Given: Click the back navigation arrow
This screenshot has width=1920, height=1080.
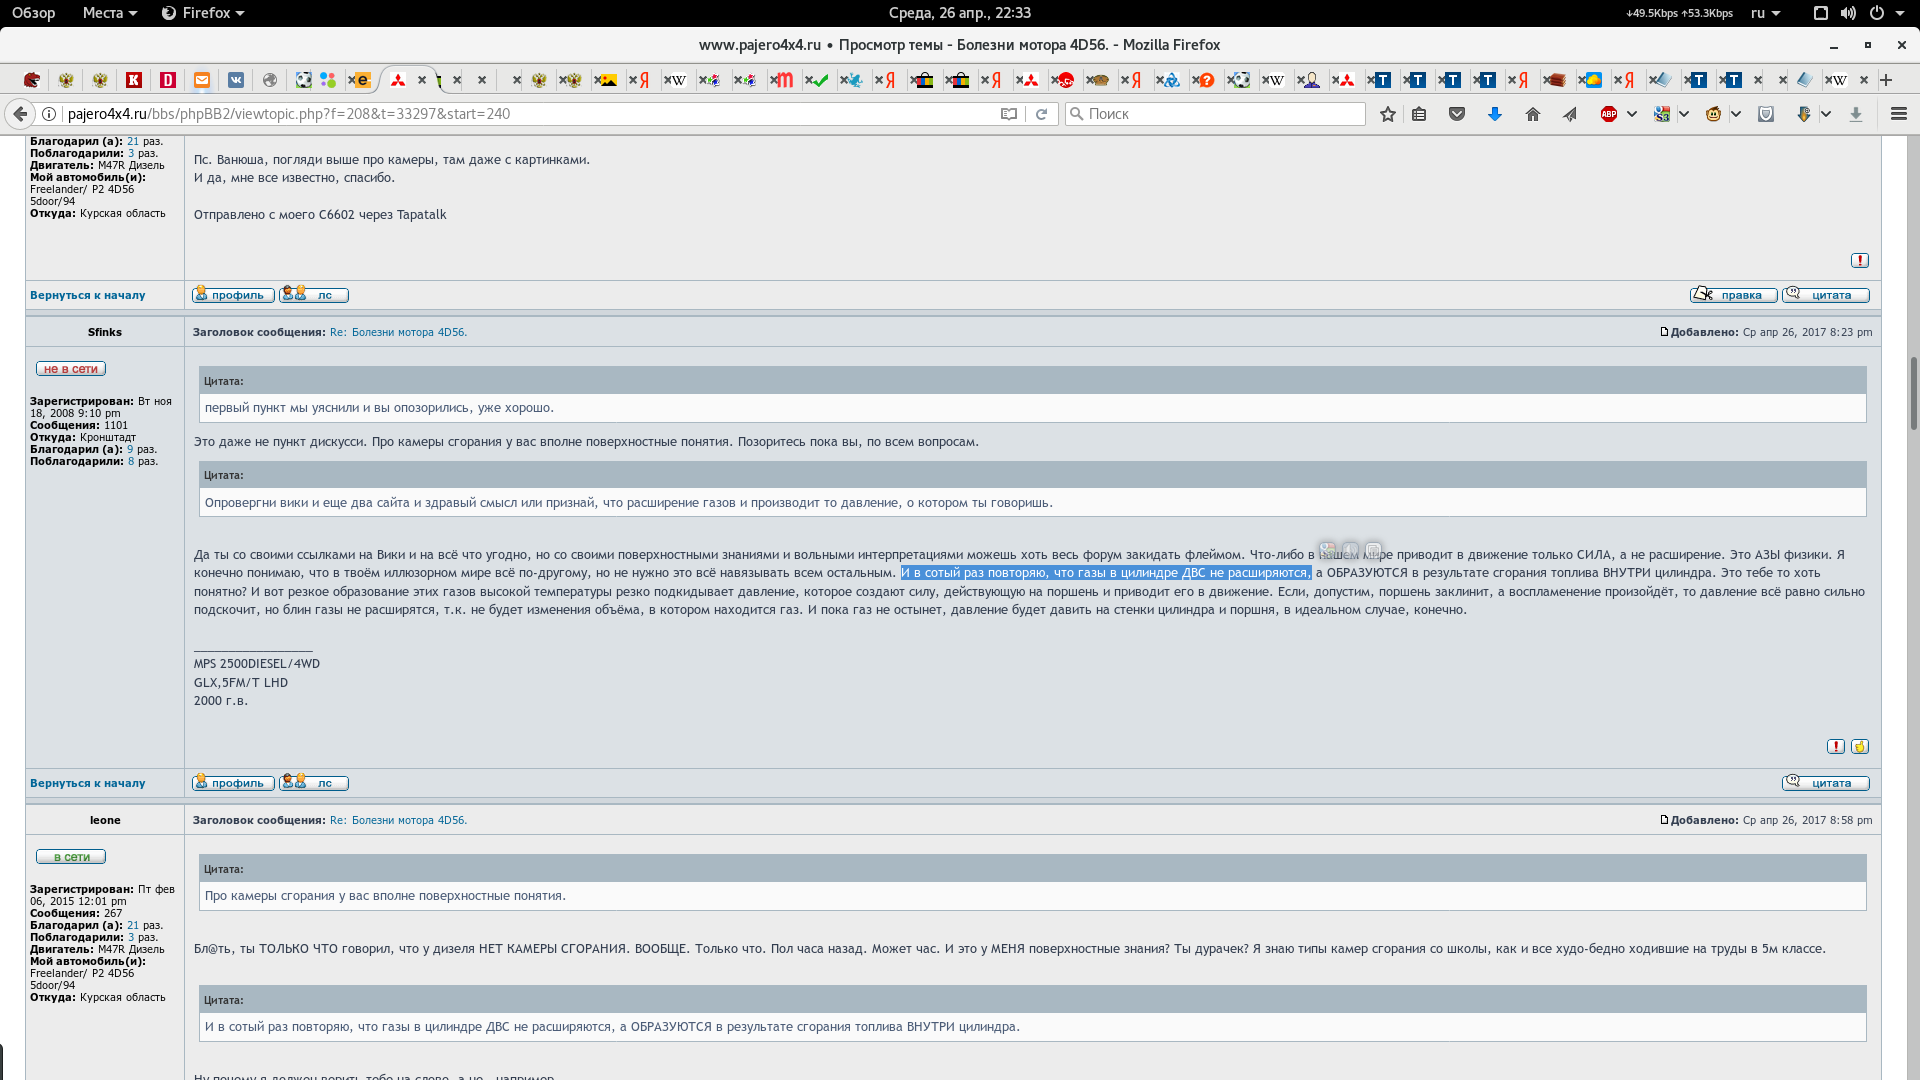Looking at the screenshot, I should tap(20, 114).
